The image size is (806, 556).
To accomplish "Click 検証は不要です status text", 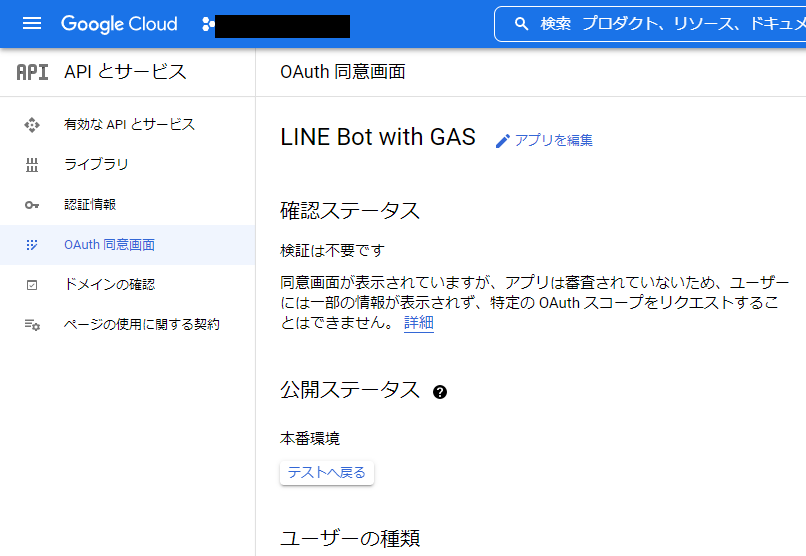I will [x=333, y=251].
